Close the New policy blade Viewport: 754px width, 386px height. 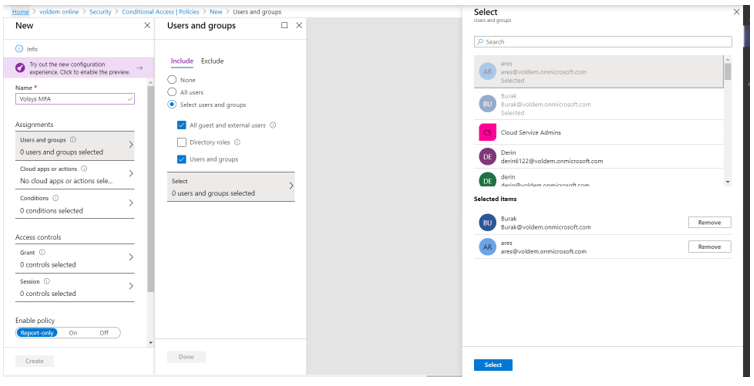pyautogui.click(x=147, y=25)
